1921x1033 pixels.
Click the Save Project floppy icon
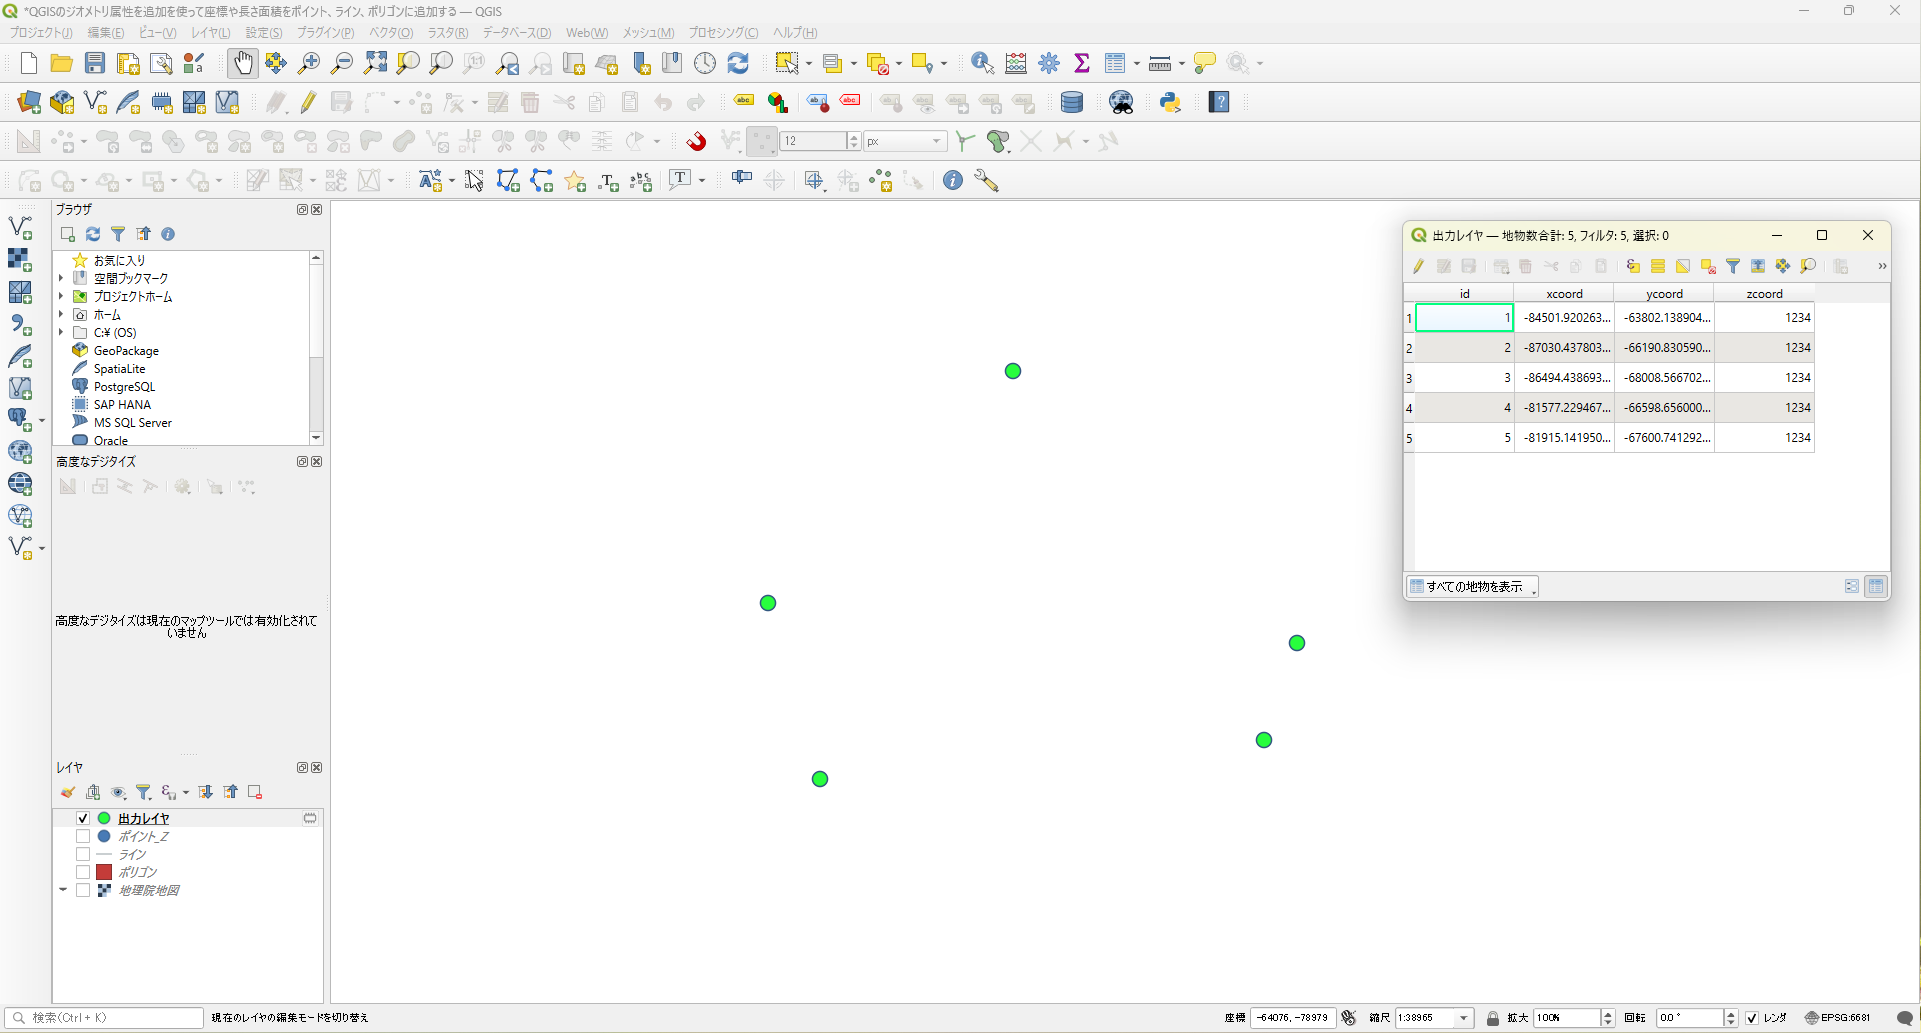(x=95, y=64)
